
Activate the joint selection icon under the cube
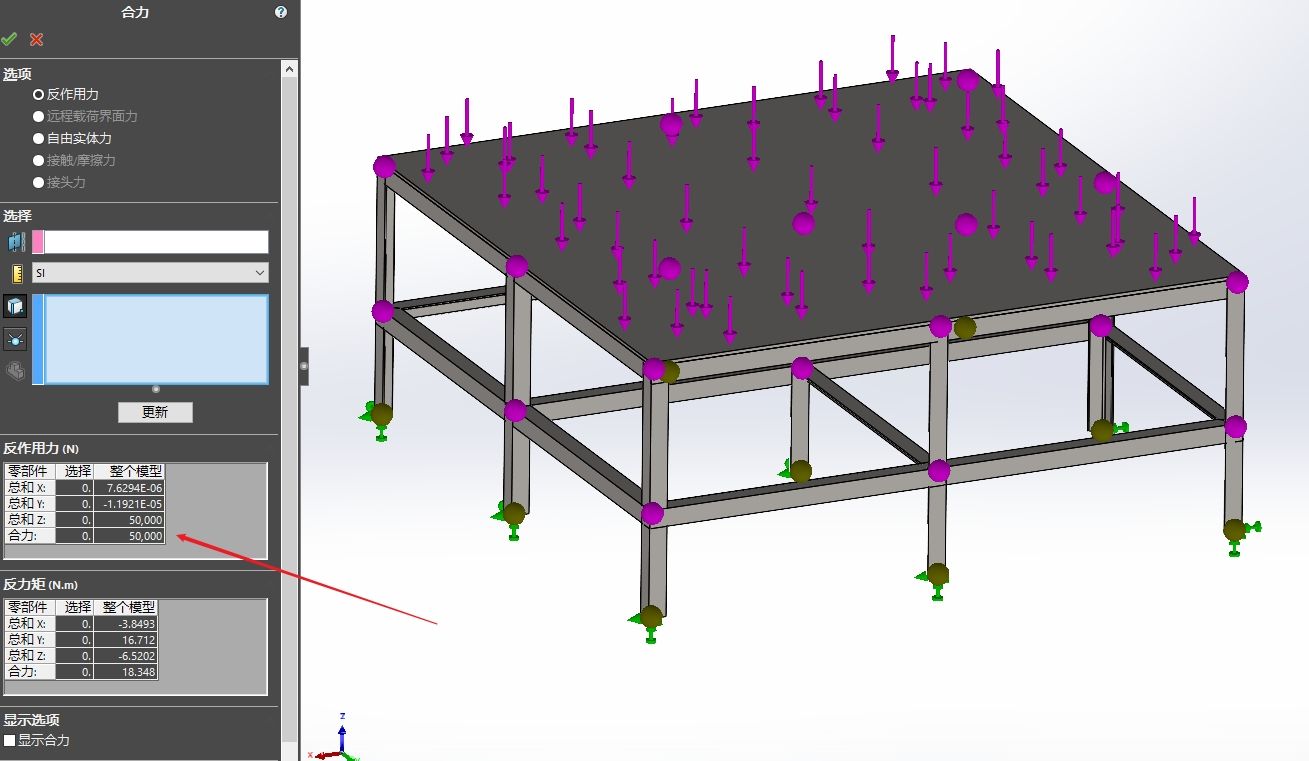point(15,339)
